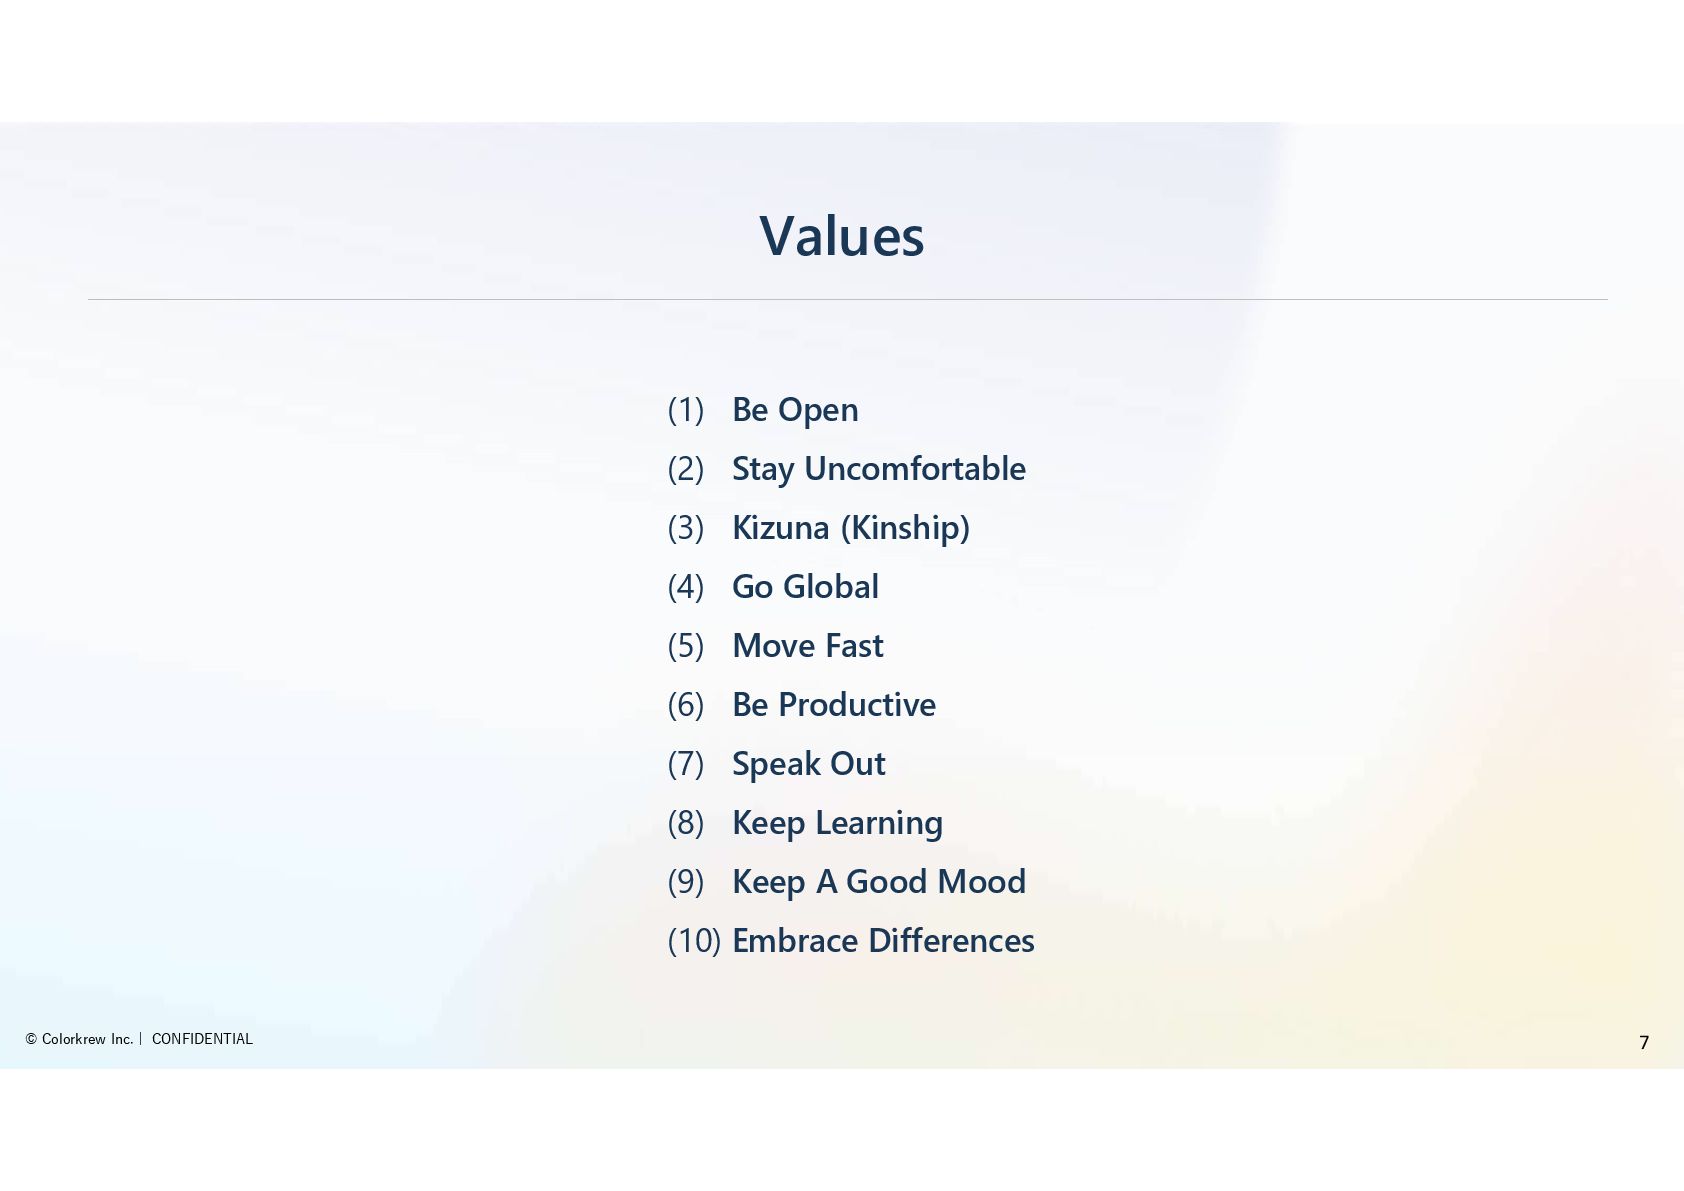This screenshot has width=1684, height=1191.
Task: Select the Keep Learning list item
Action: [837, 823]
